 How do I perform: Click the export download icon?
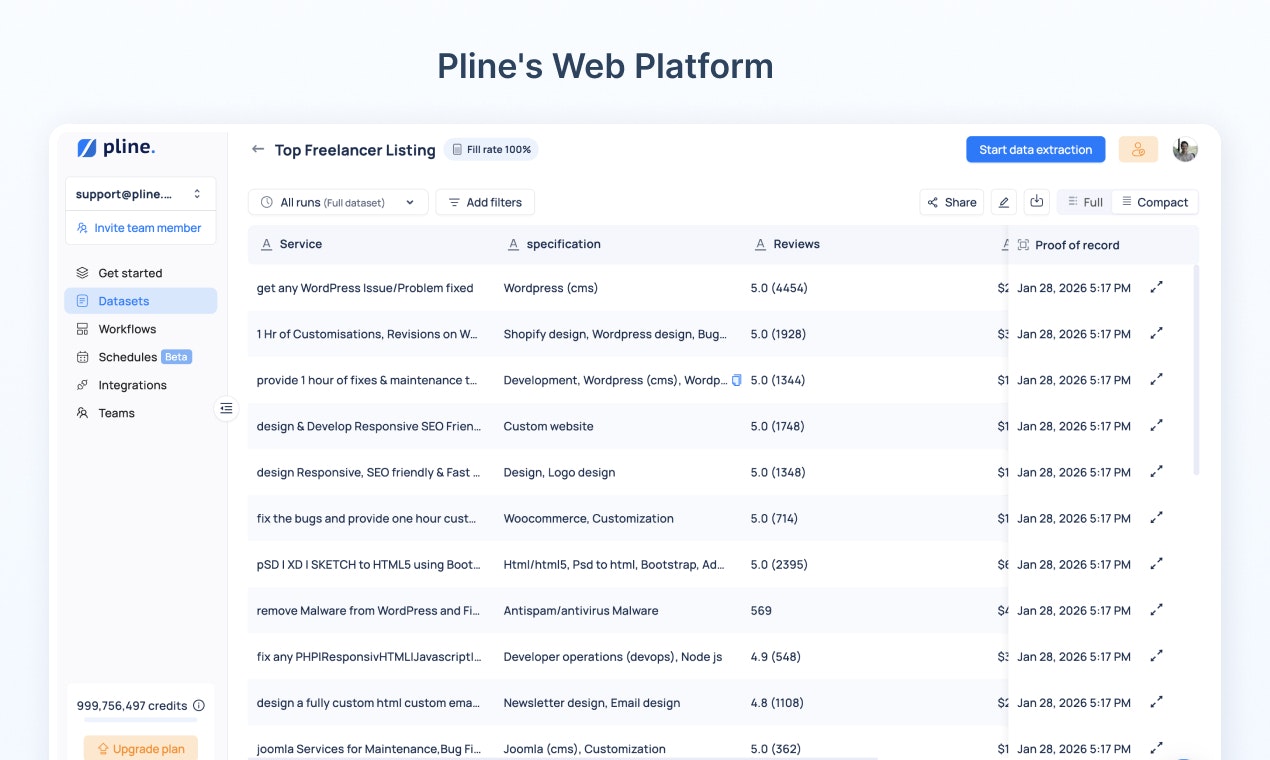(x=1036, y=201)
